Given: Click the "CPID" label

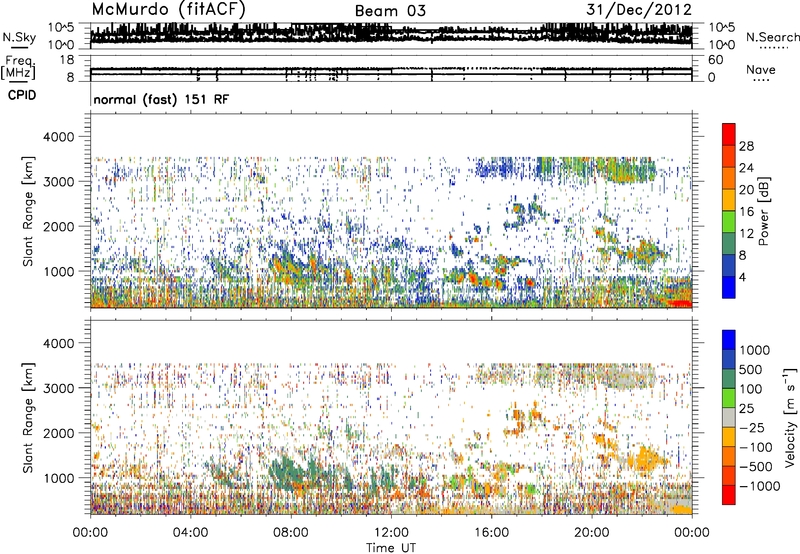Looking at the screenshot, I should coord(22,95).
